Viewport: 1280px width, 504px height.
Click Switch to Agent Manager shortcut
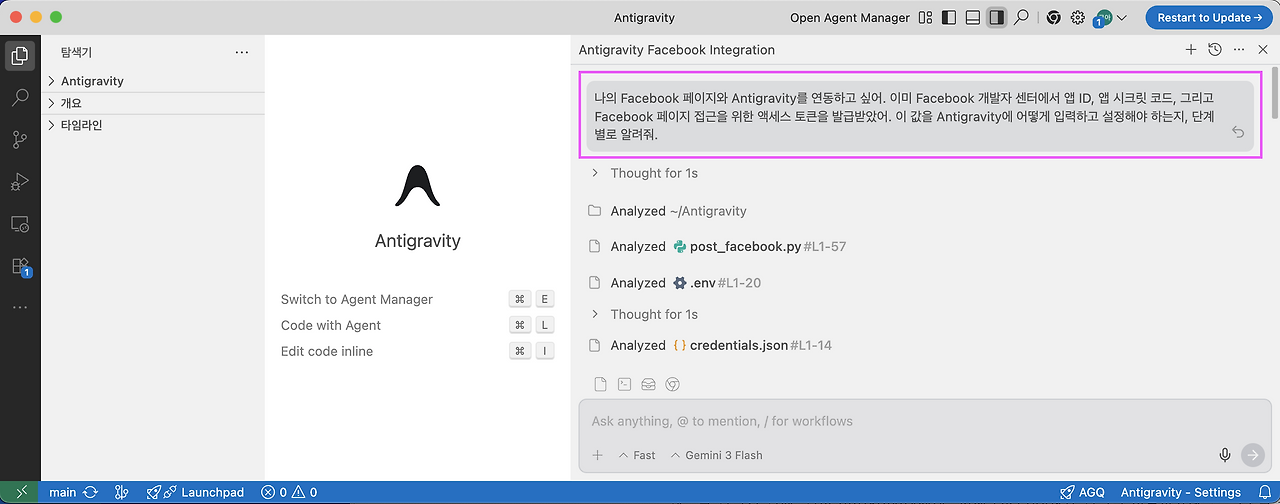tap(417, 299)
